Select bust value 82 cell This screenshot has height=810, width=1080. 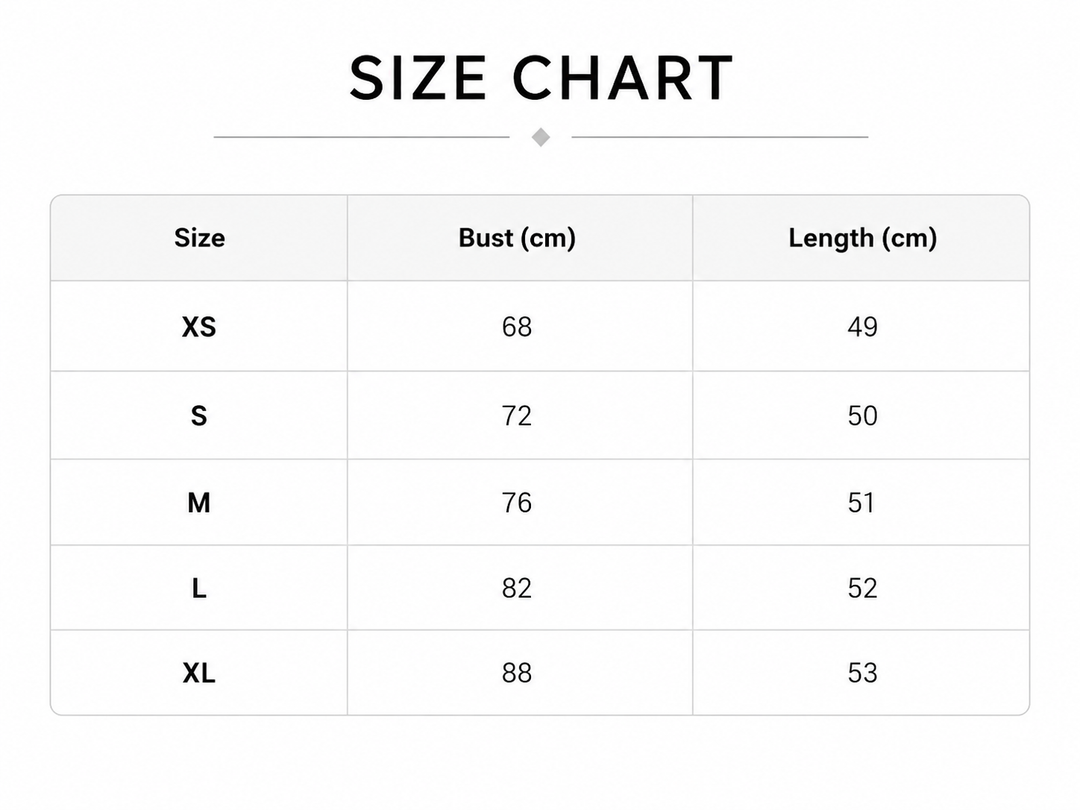(x=520, y=588)
